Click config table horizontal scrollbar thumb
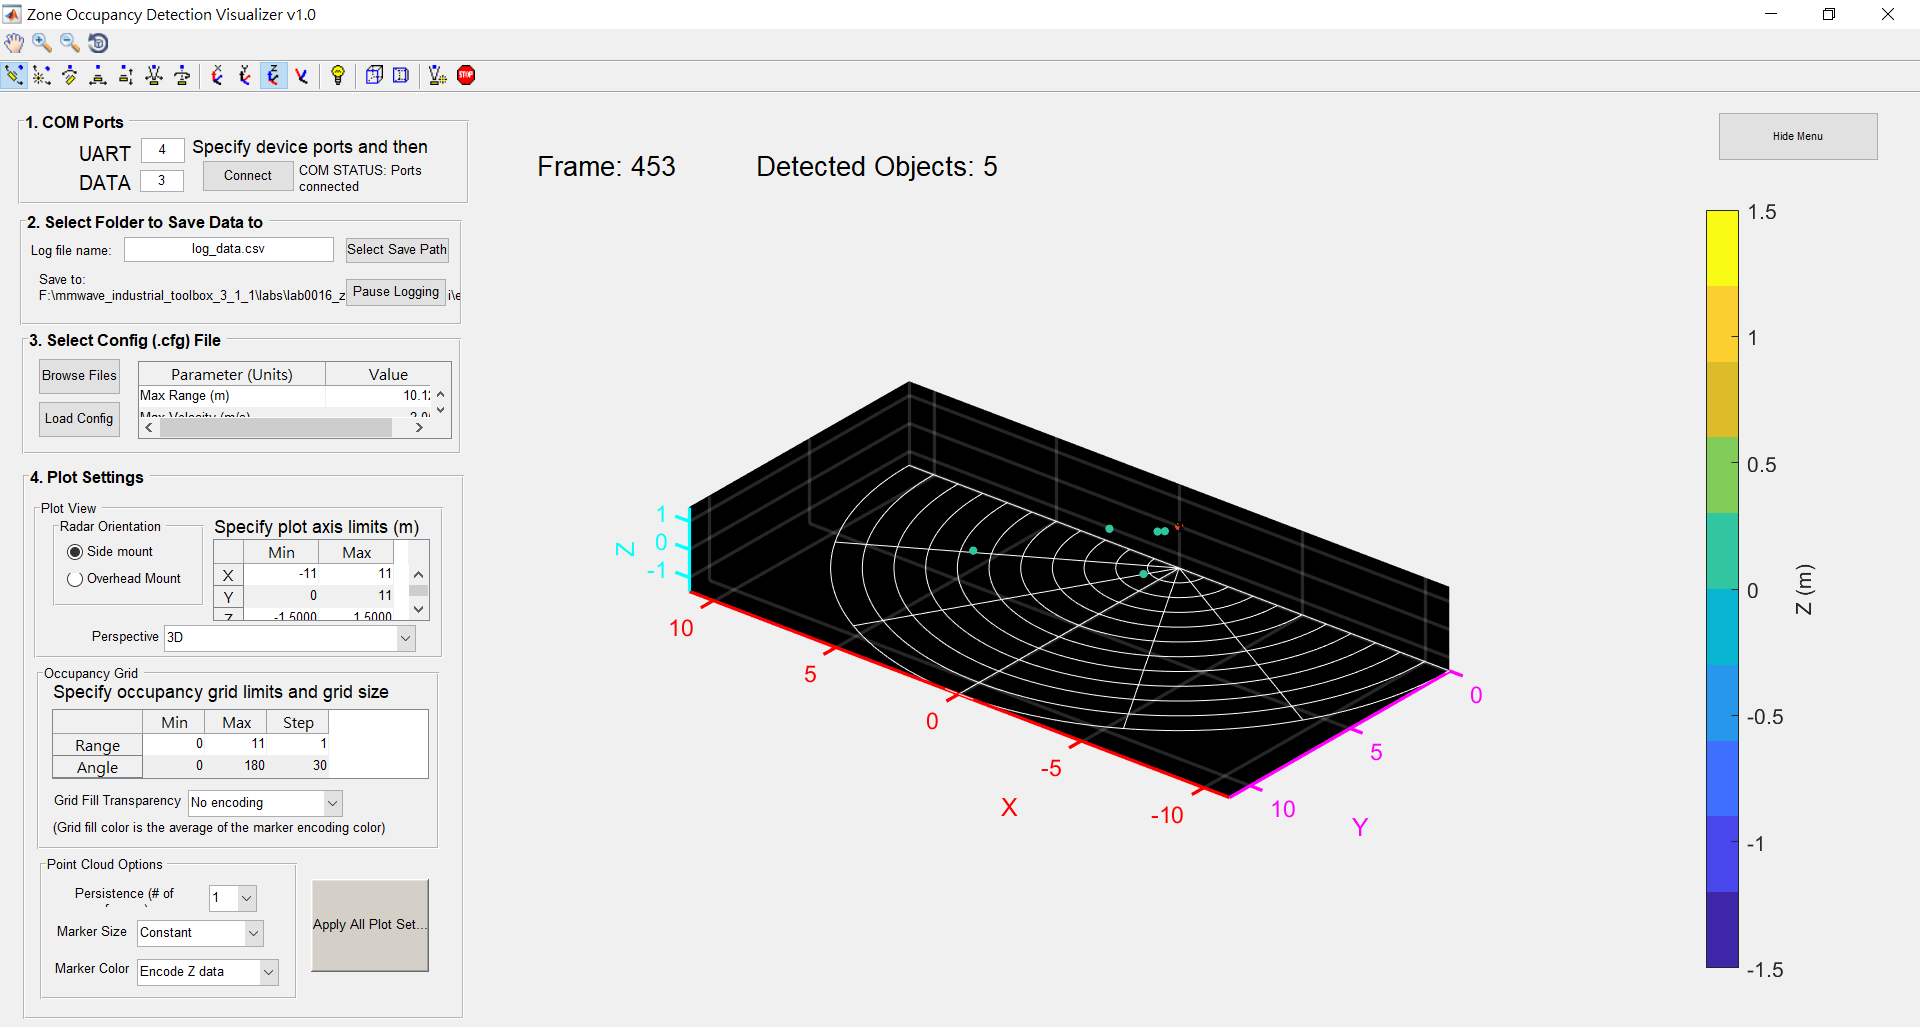The width and height of the screenshot is (1920, 1027). coord(276,427)
